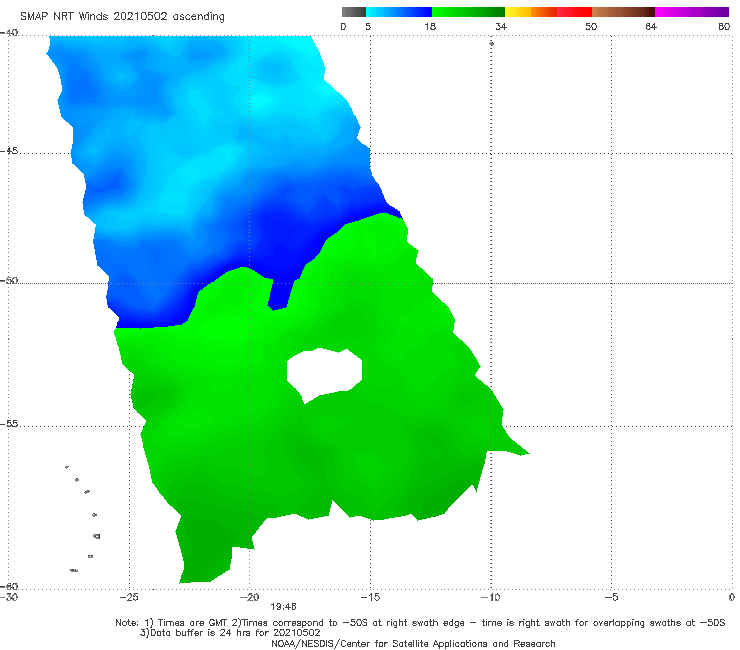The height and width of the screenshot is (650, 740).
Task: Click the 'NOAA/NESDIS/Center for Satellite Applications and Research' credit
Action: (413, 643)
